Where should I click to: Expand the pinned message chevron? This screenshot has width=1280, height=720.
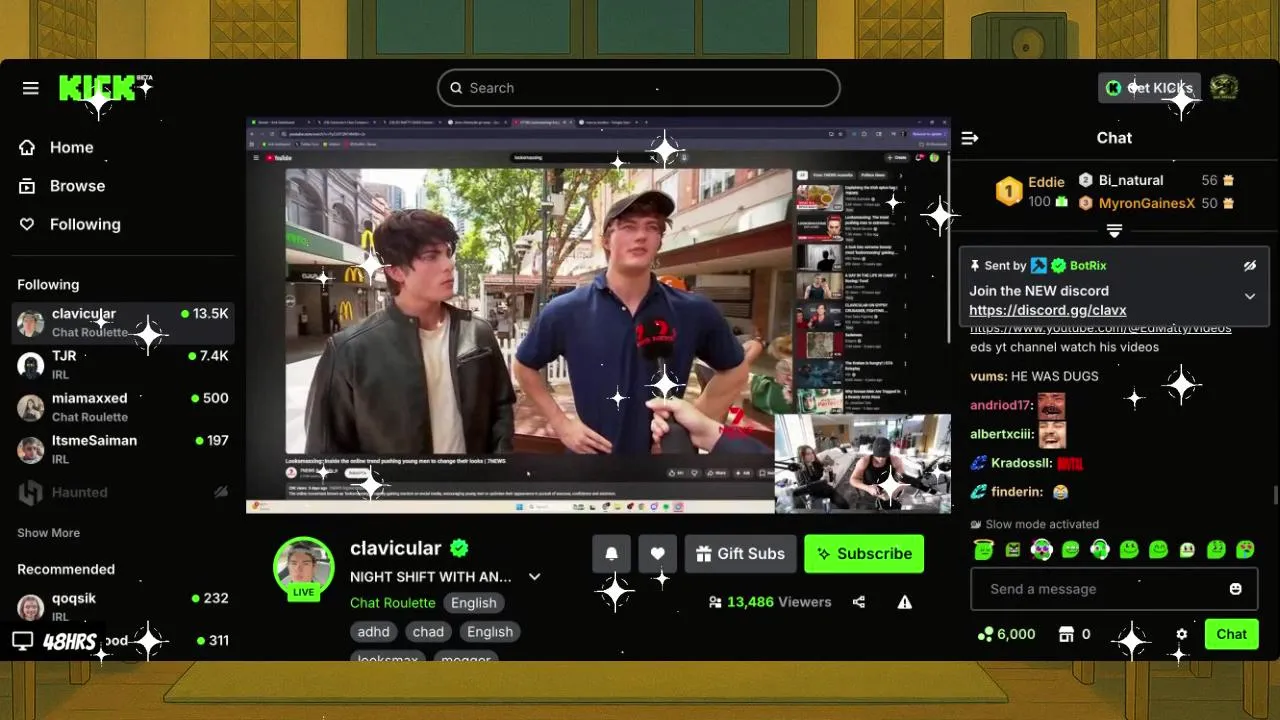pyautogui.click(x=1249, y=296)
